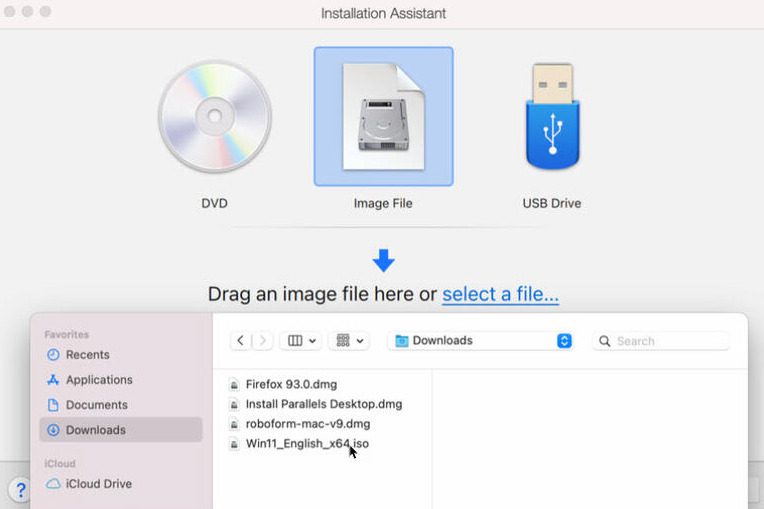Open the column view options dropdown
The image size is (764, 509).
302,341
